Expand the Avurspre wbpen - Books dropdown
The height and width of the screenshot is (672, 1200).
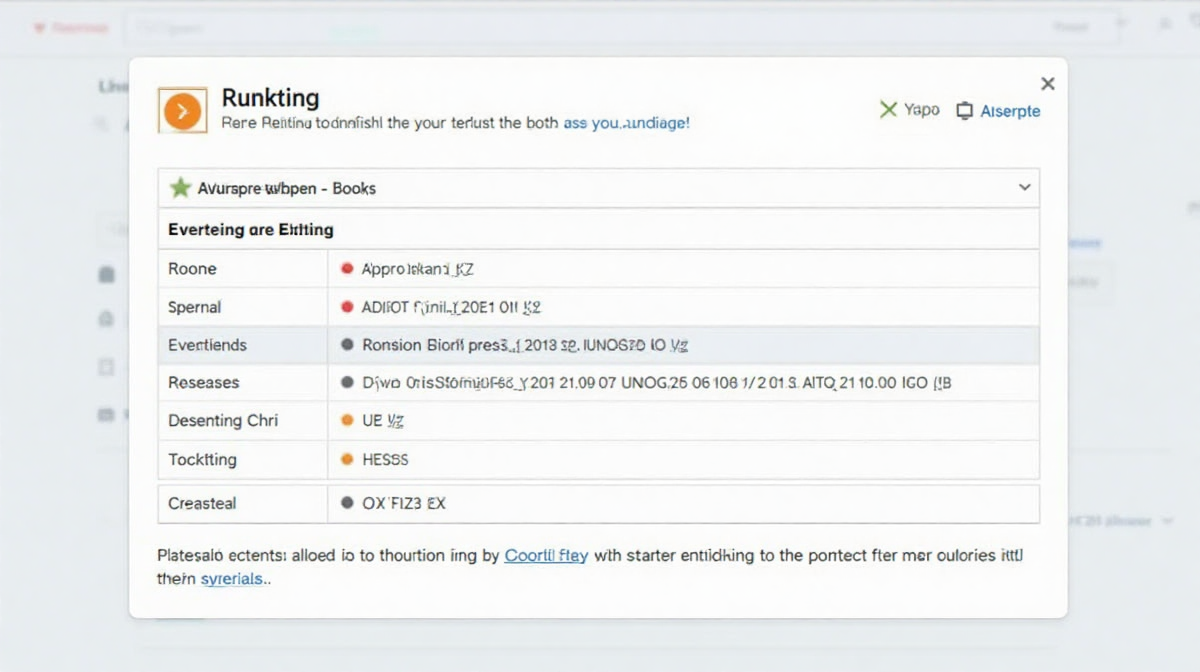pyautogui.click(x=598, y=188)
